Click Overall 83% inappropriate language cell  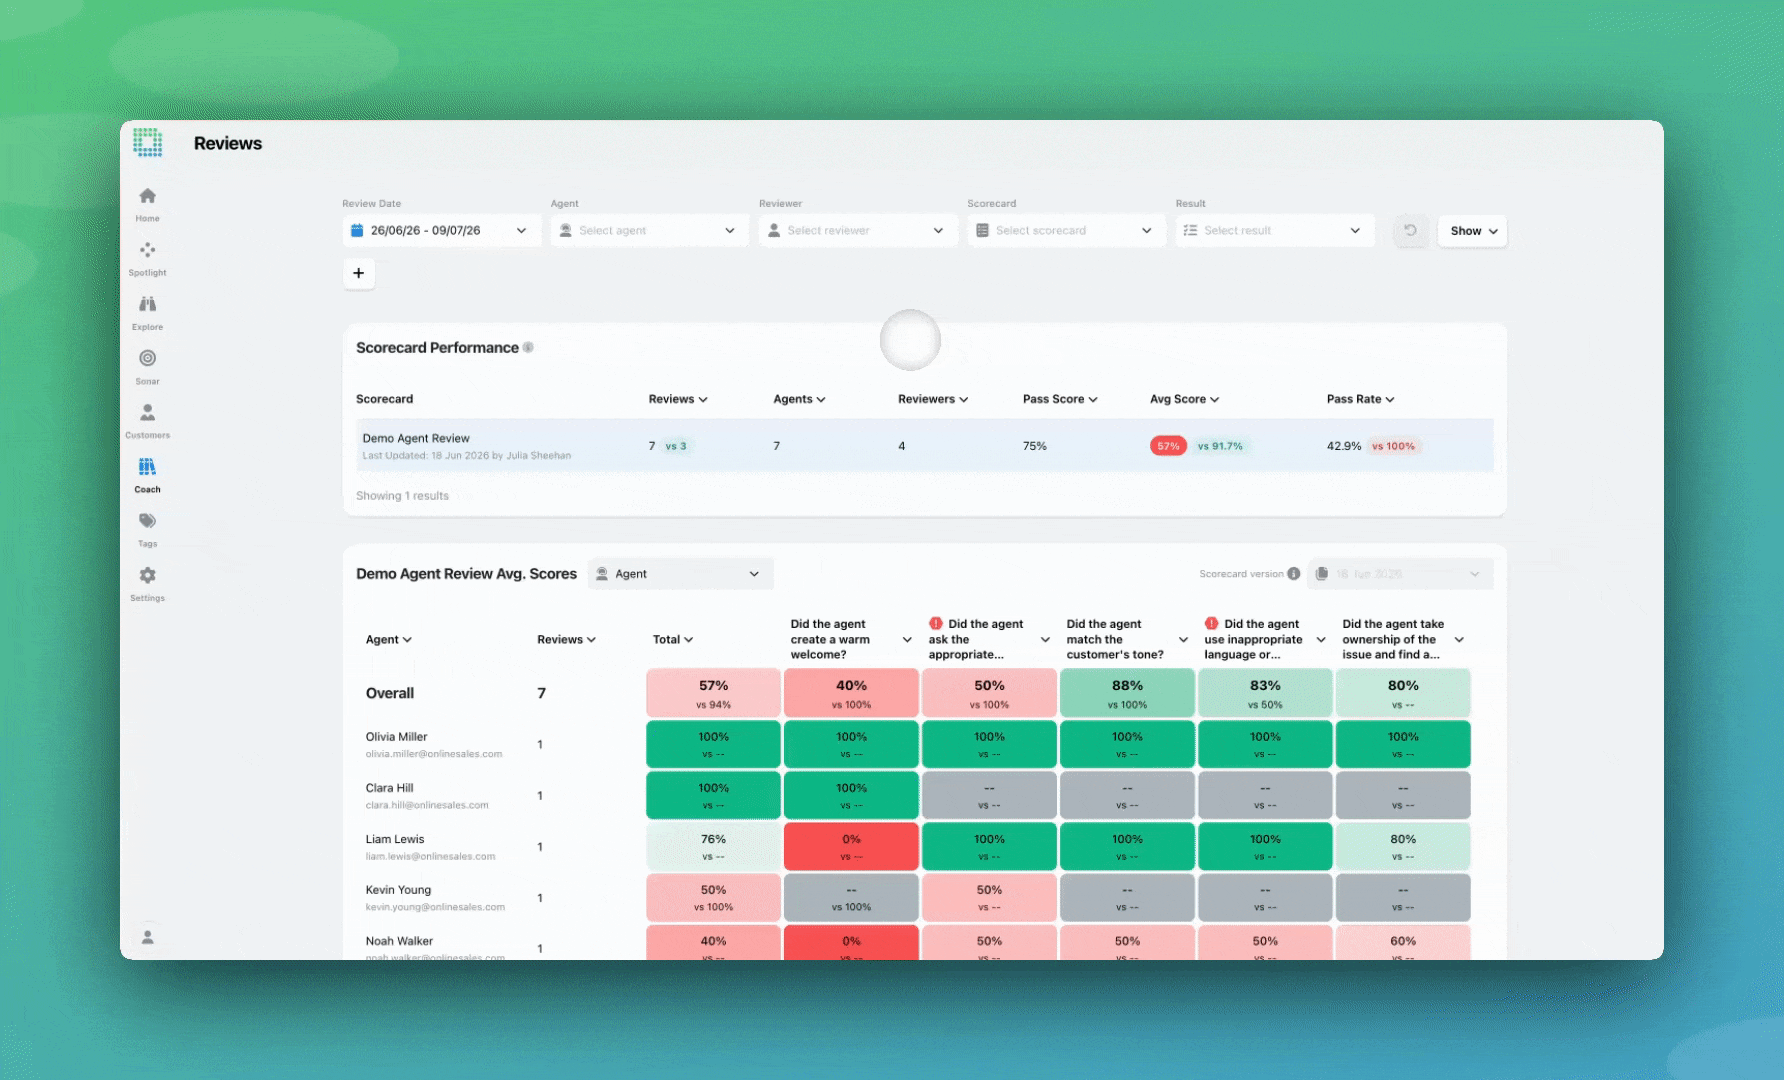[x=1265, y=693]
